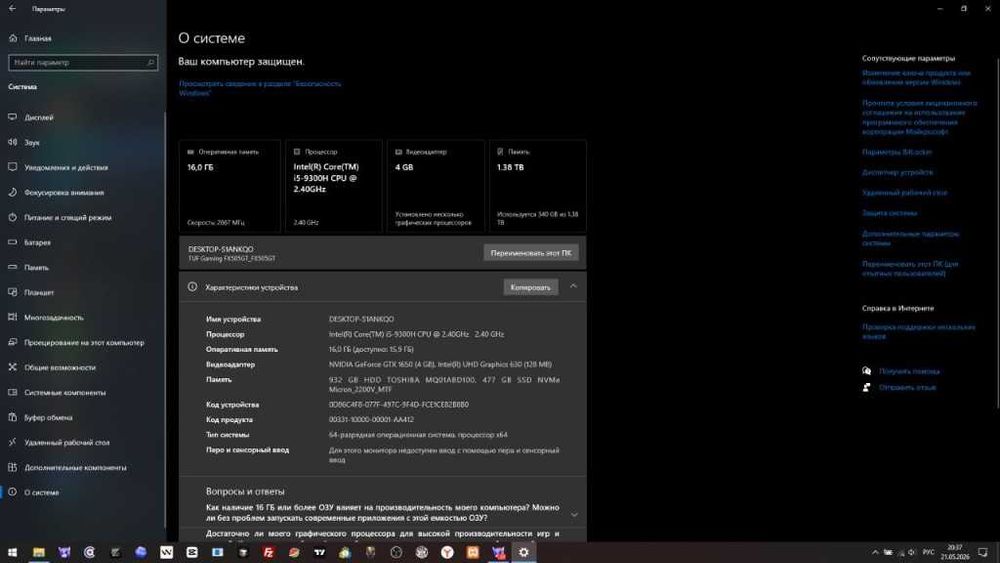Go back using the arrow in the title bar
1000x563 pixels.
coord(12,9)
